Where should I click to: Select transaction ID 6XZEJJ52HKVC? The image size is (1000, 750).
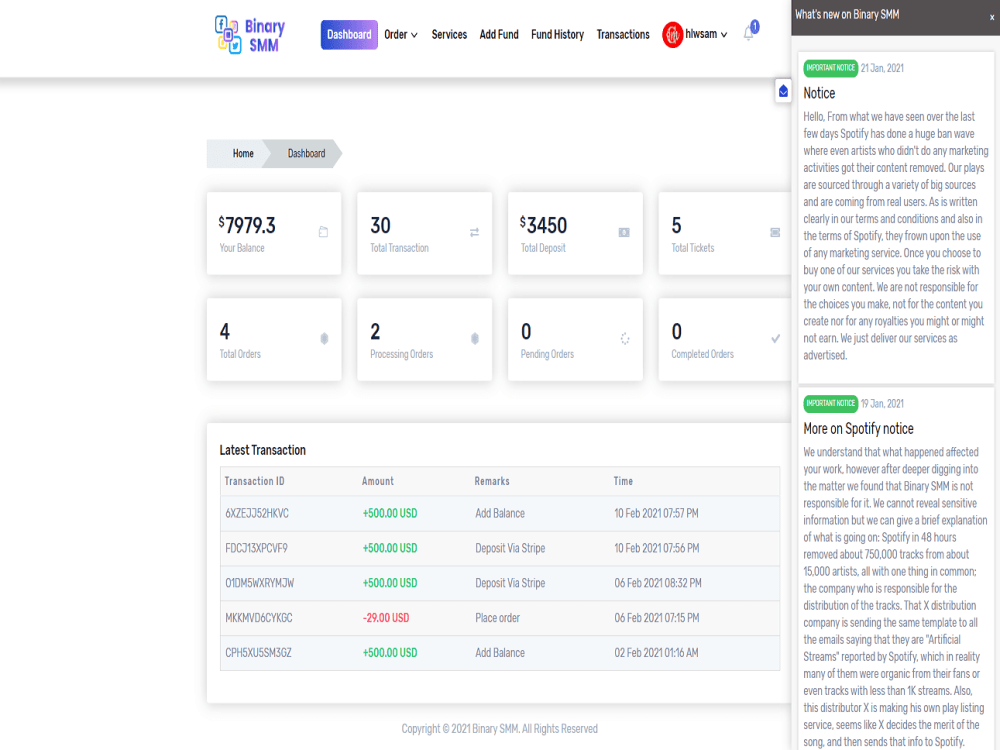pyautogui.click(x=257, y=513)
